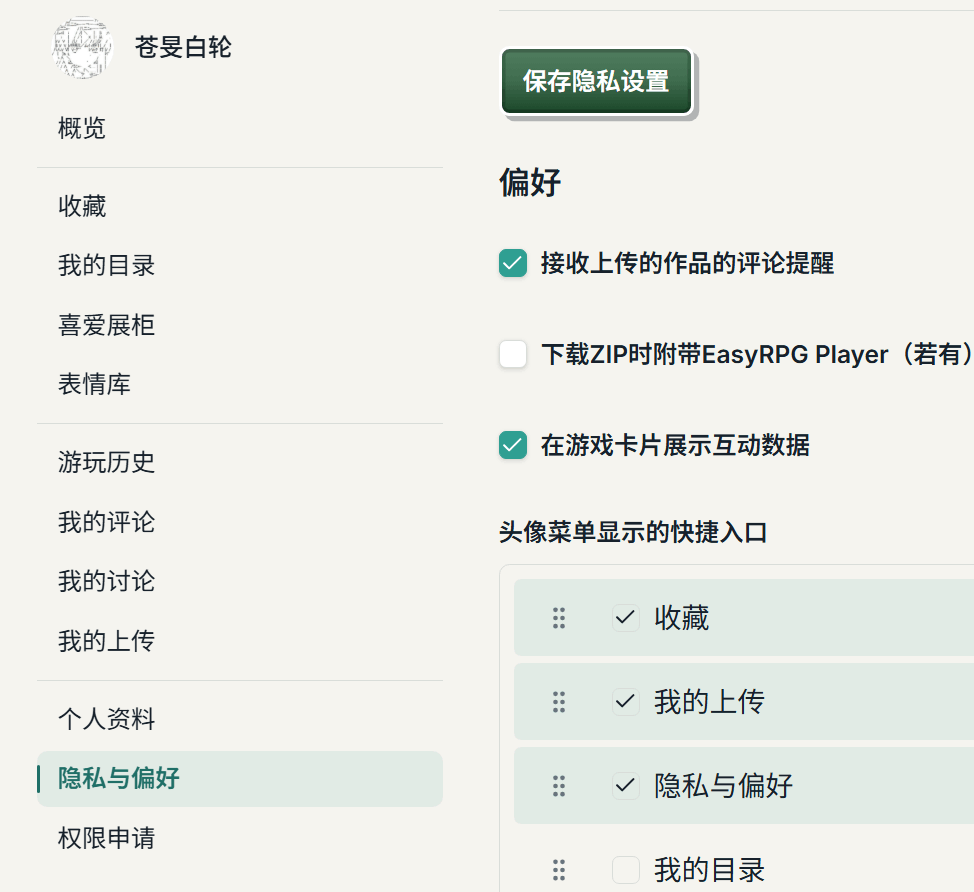Toggle 在游戏卡片展示互动数据 checkbox
The height and width of the screenshot is (892, 974).
[513, 445]
